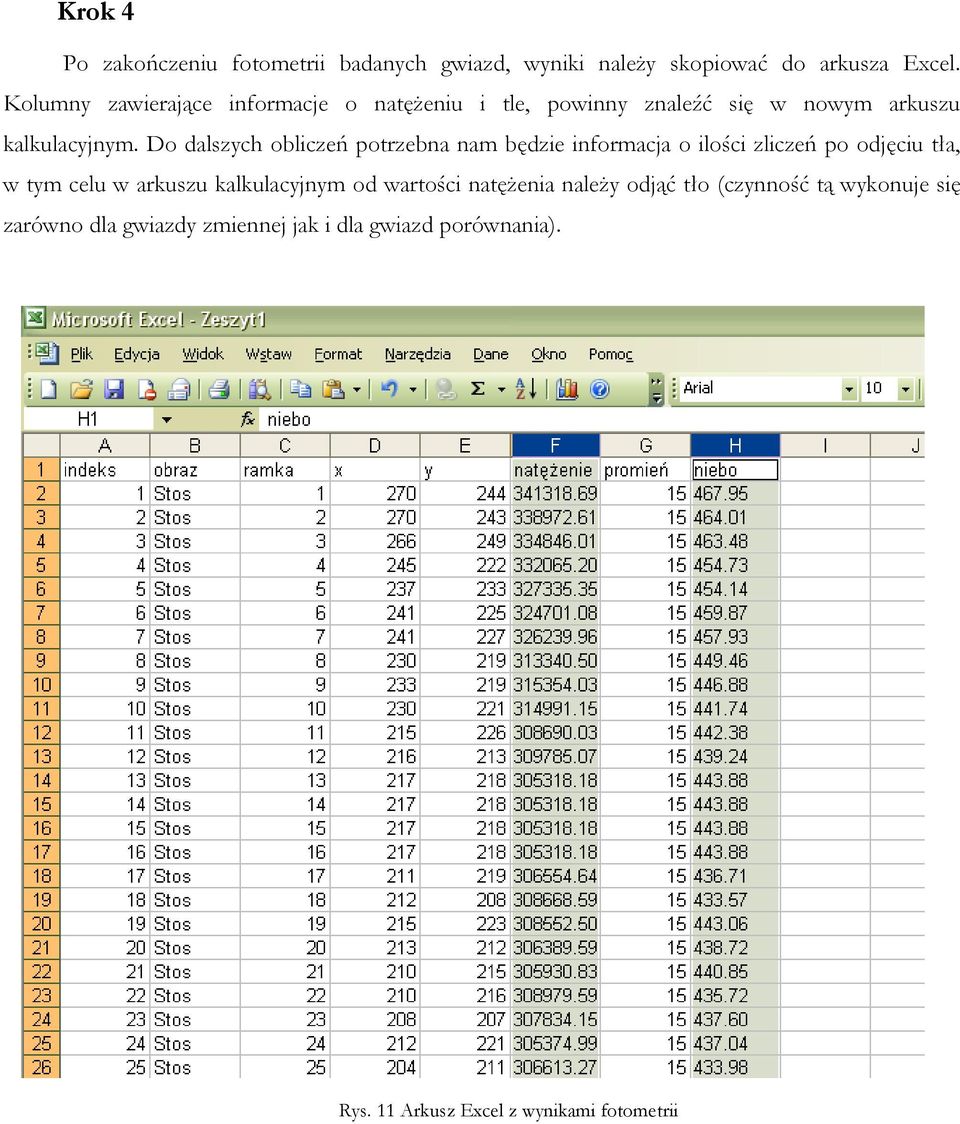Select column I header
The height and width of the screenshot is (1124, 960).
tap(825, 445)
